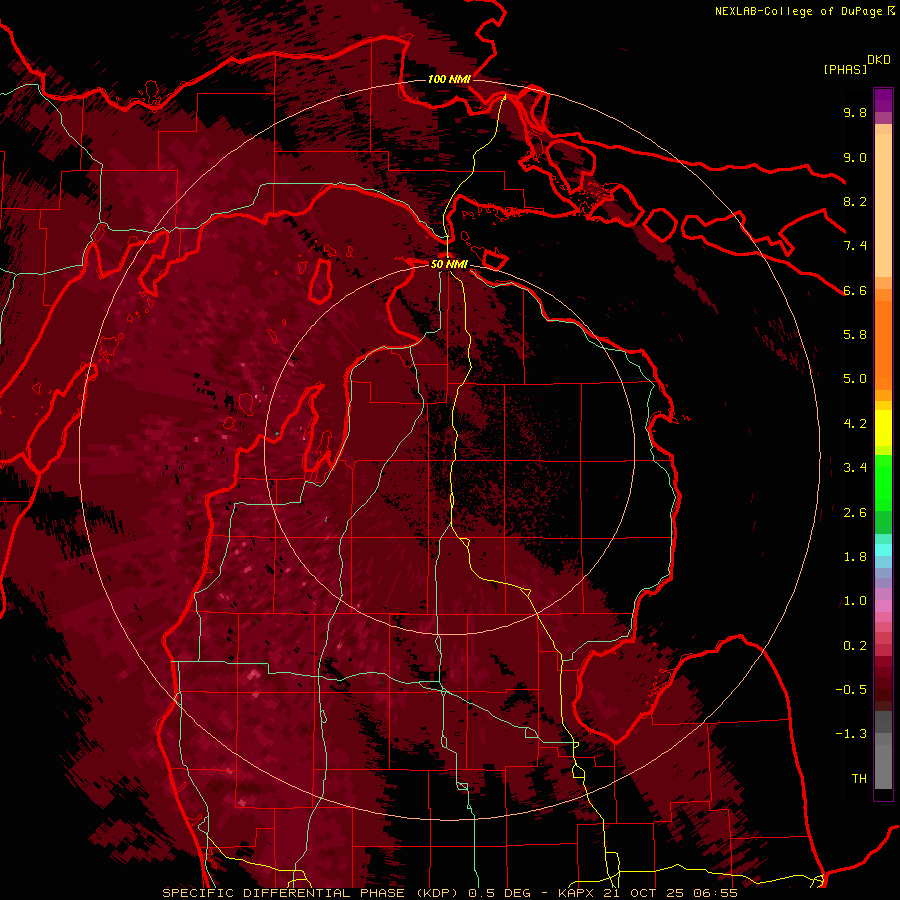
Task: Click the [PHAS] legend label
Action: (x=845, y=69)
